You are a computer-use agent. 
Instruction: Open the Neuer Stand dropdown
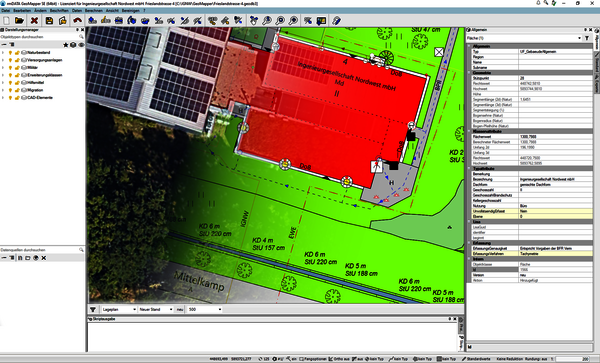tap(155, 309)
